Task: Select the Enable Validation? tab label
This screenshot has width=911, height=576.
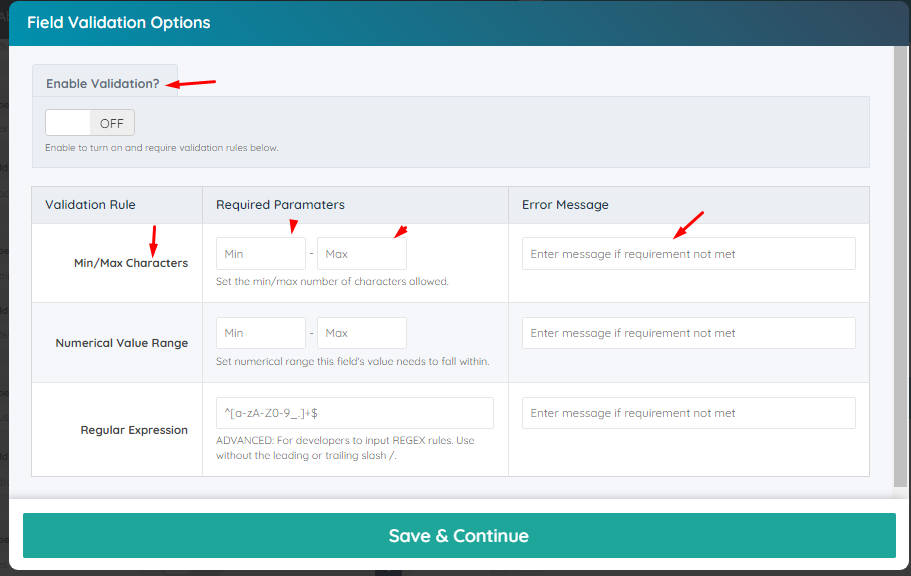Action: click(x=103, y=84)
